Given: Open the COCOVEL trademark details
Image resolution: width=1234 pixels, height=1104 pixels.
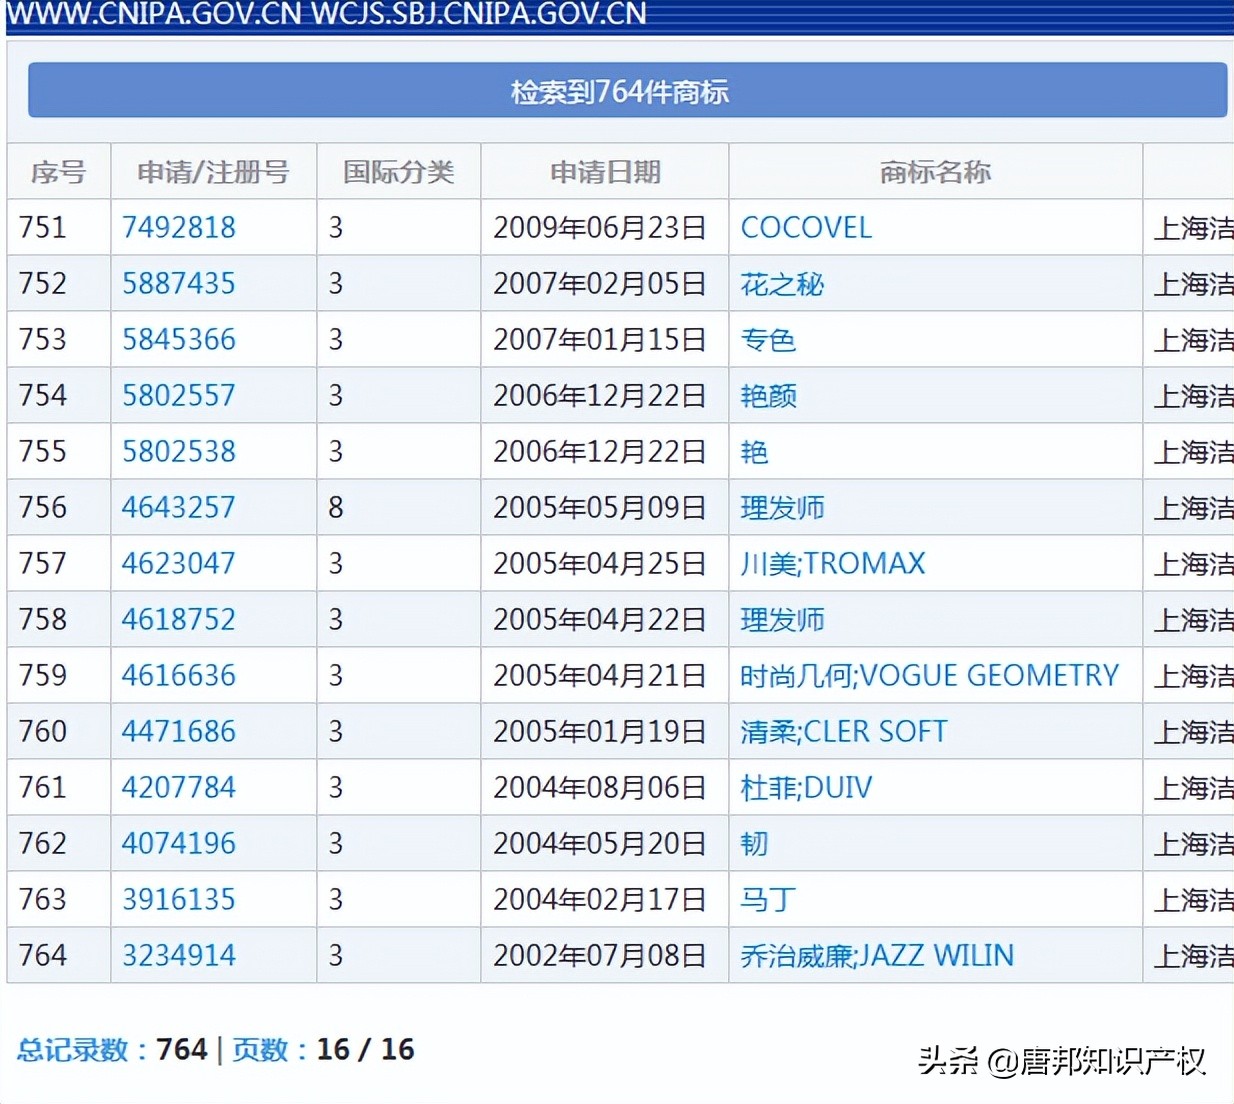Looking at the screenshot, I should pos(805,227).
